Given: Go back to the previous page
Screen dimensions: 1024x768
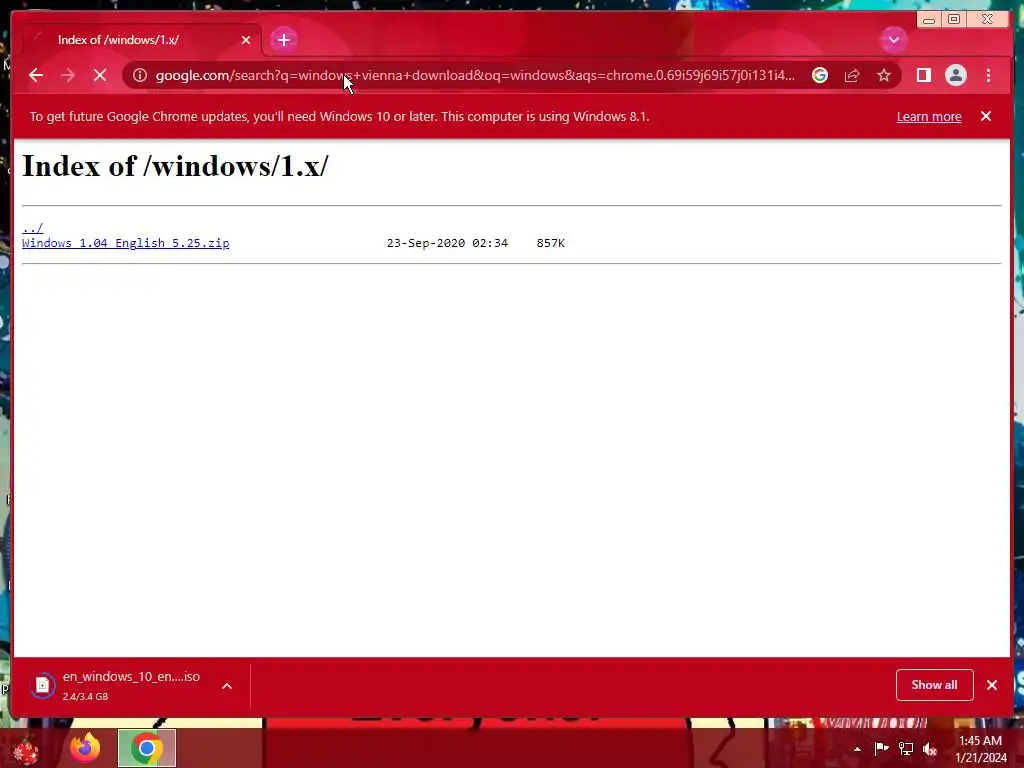Looking at the screenshot, I should click(36, 75).
